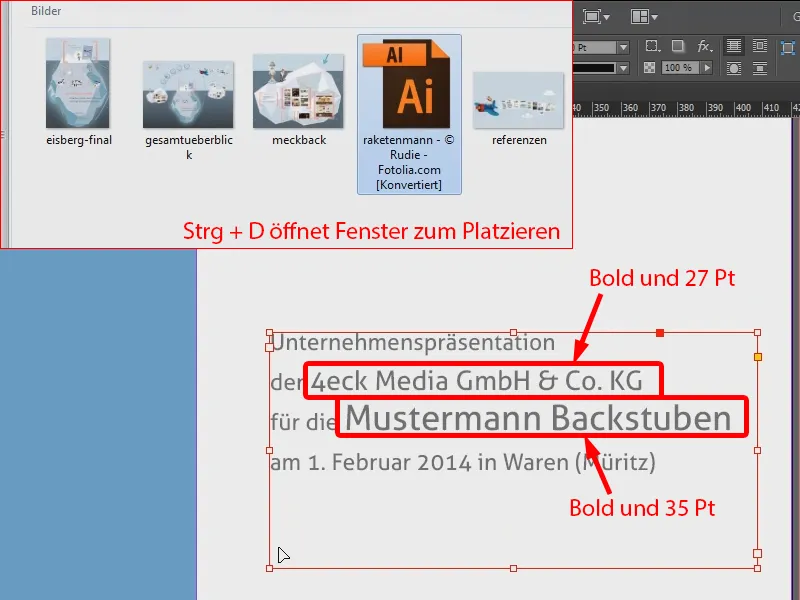Enable Wrap Around Object Shape
Image resolution: width=800 pixels, height=600 pixels.
(x=732, y=68)
